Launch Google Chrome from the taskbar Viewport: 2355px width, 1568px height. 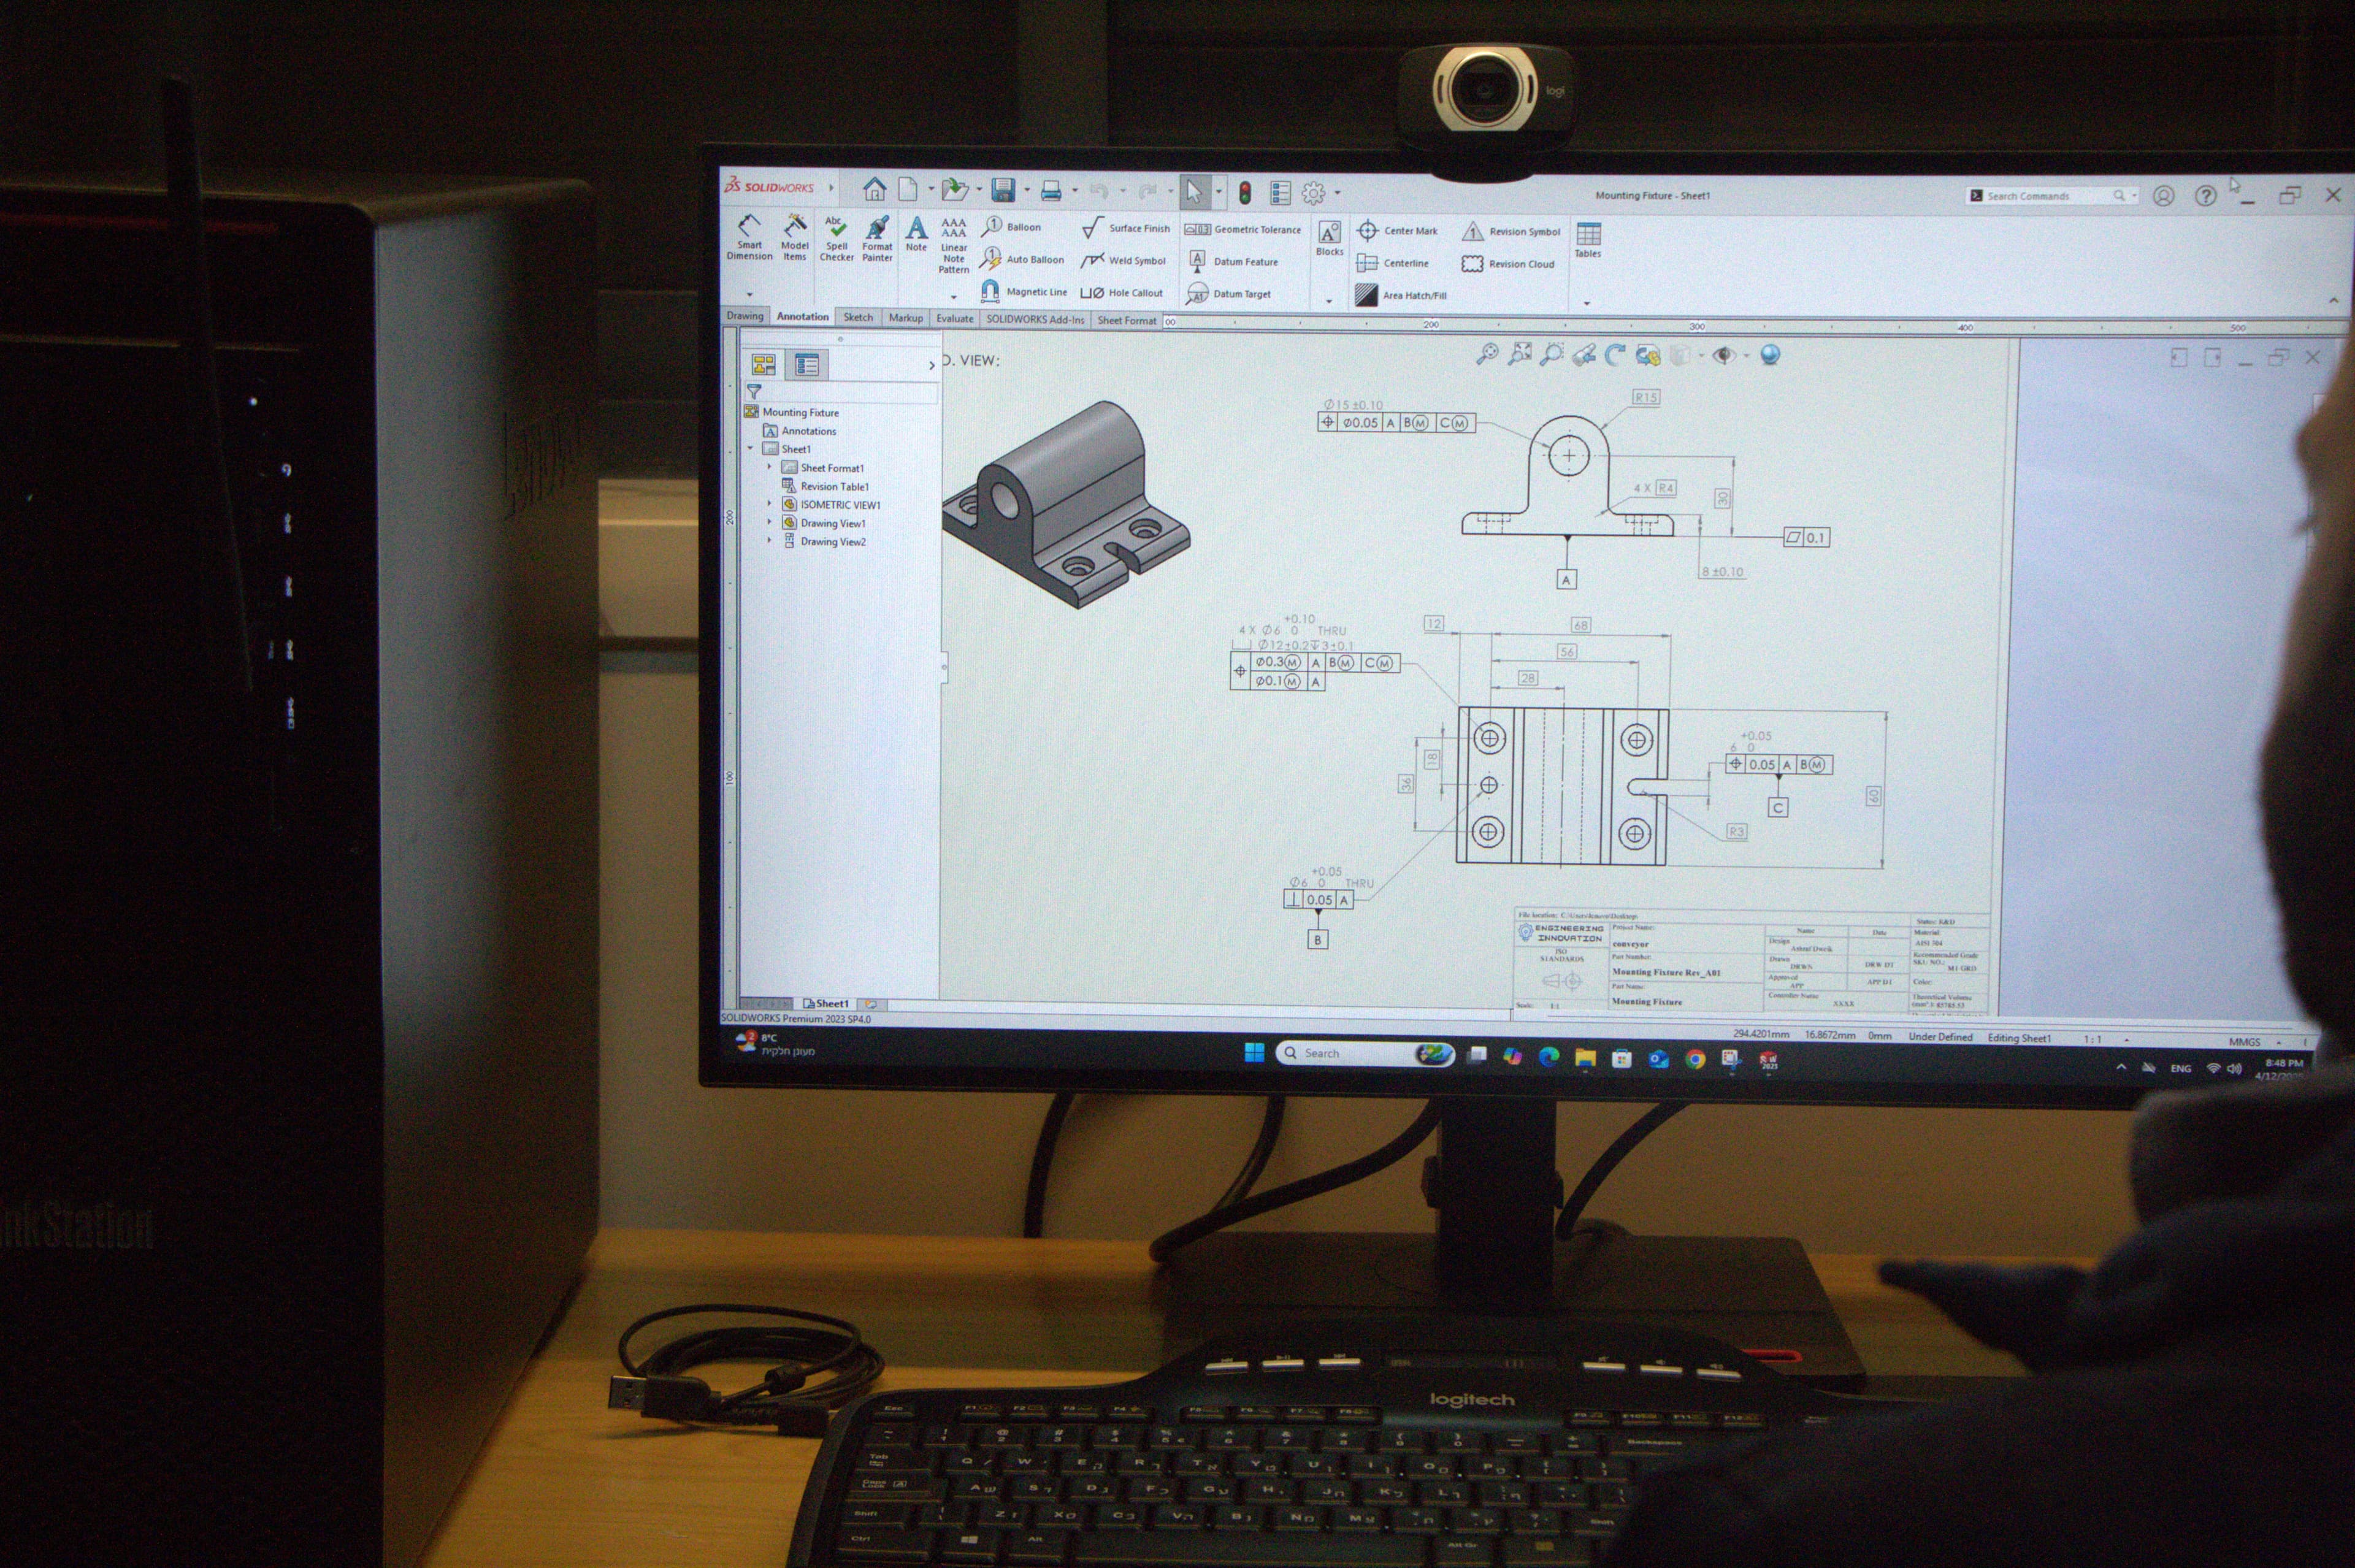tap(1694, 1059)
